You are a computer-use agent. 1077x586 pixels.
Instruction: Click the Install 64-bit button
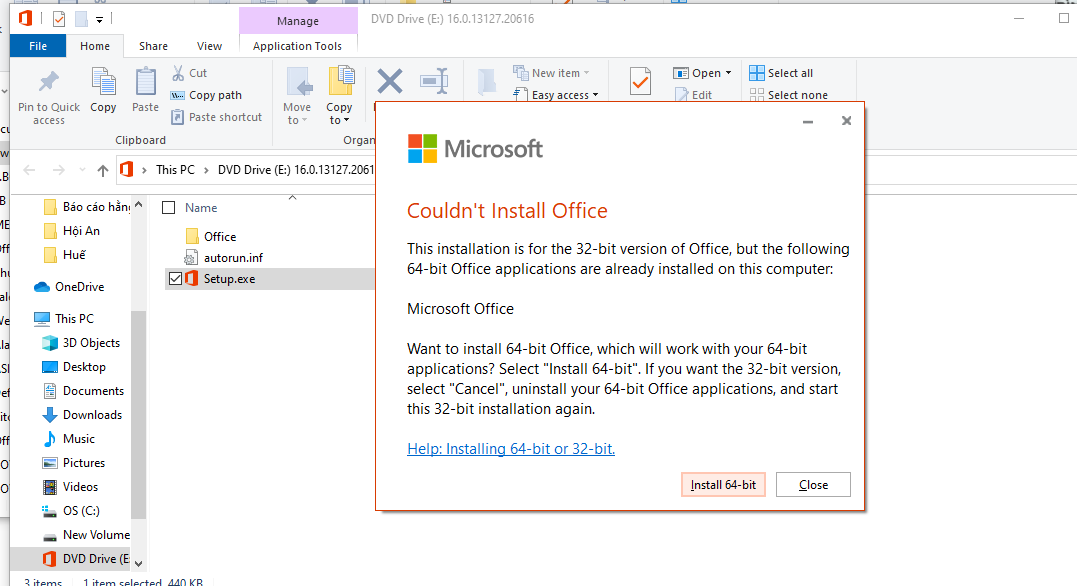[723, 484]
